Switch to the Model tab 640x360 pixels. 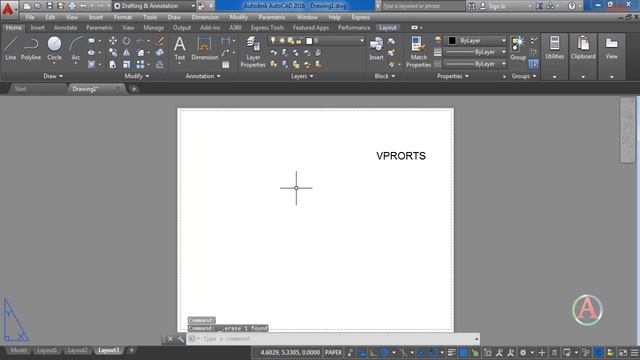click(x=18, y=350)
